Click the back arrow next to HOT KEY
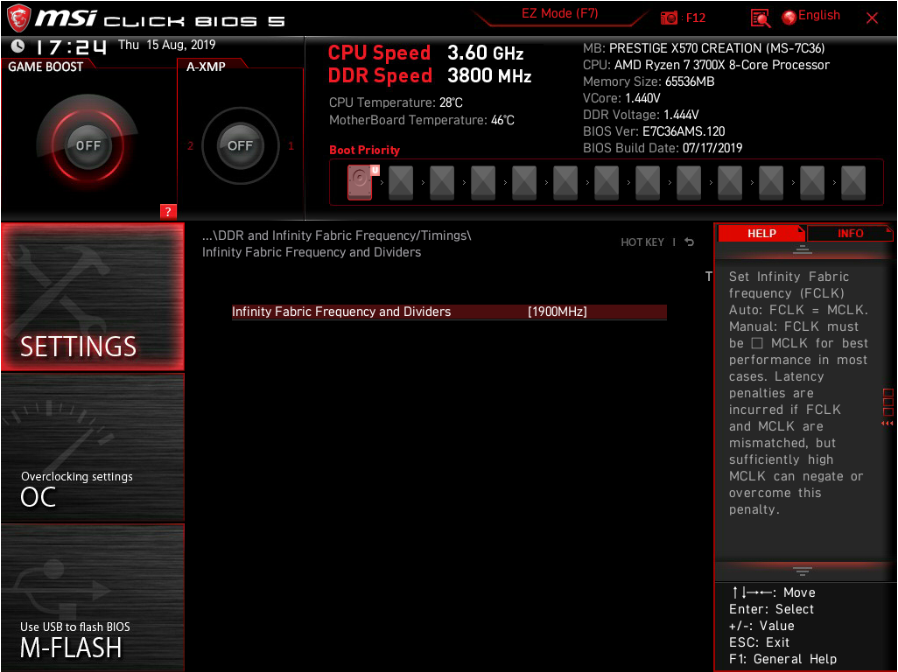This screenshot has width=898, height=672. [690, 242]
